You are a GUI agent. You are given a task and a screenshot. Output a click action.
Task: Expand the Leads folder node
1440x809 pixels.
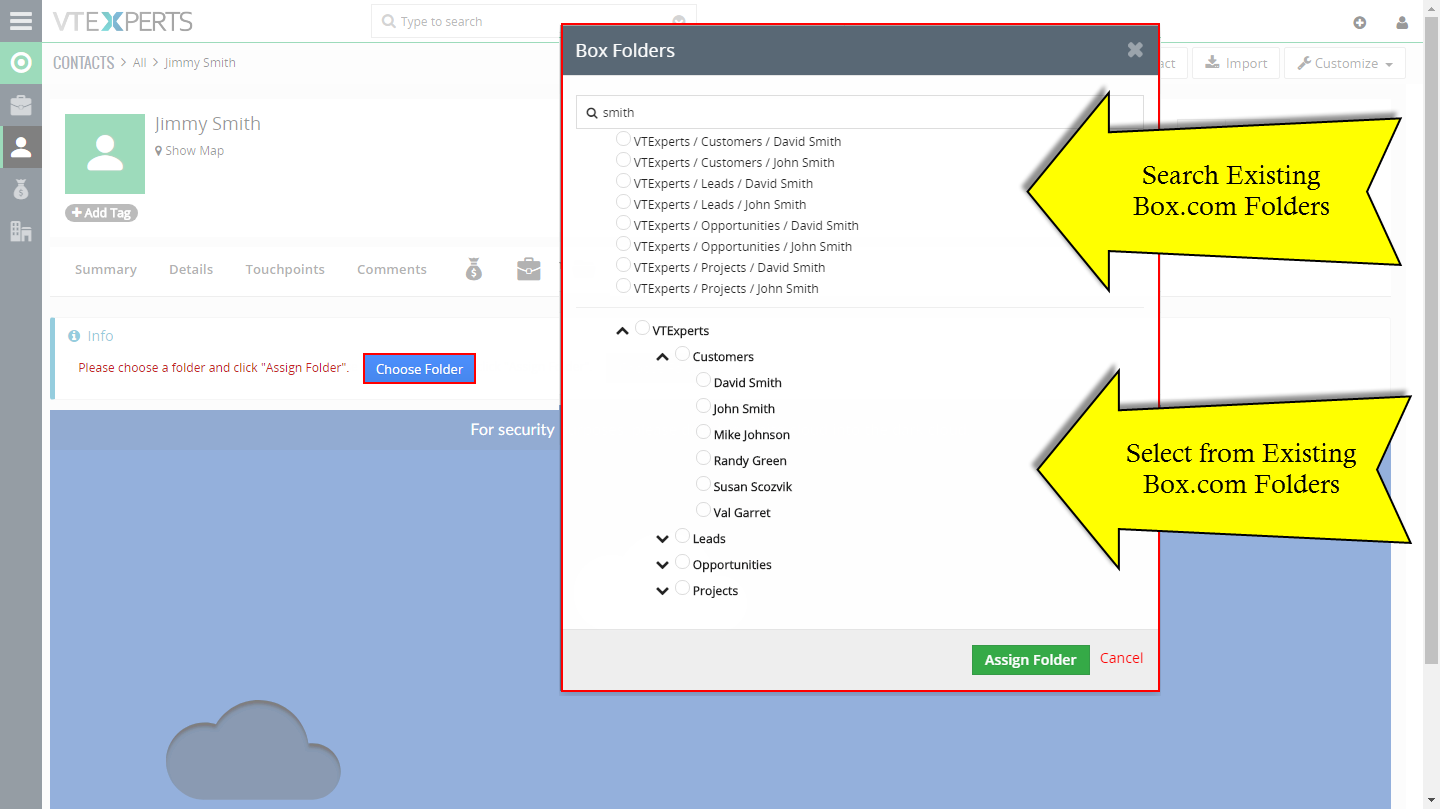(x=662, y=539)
